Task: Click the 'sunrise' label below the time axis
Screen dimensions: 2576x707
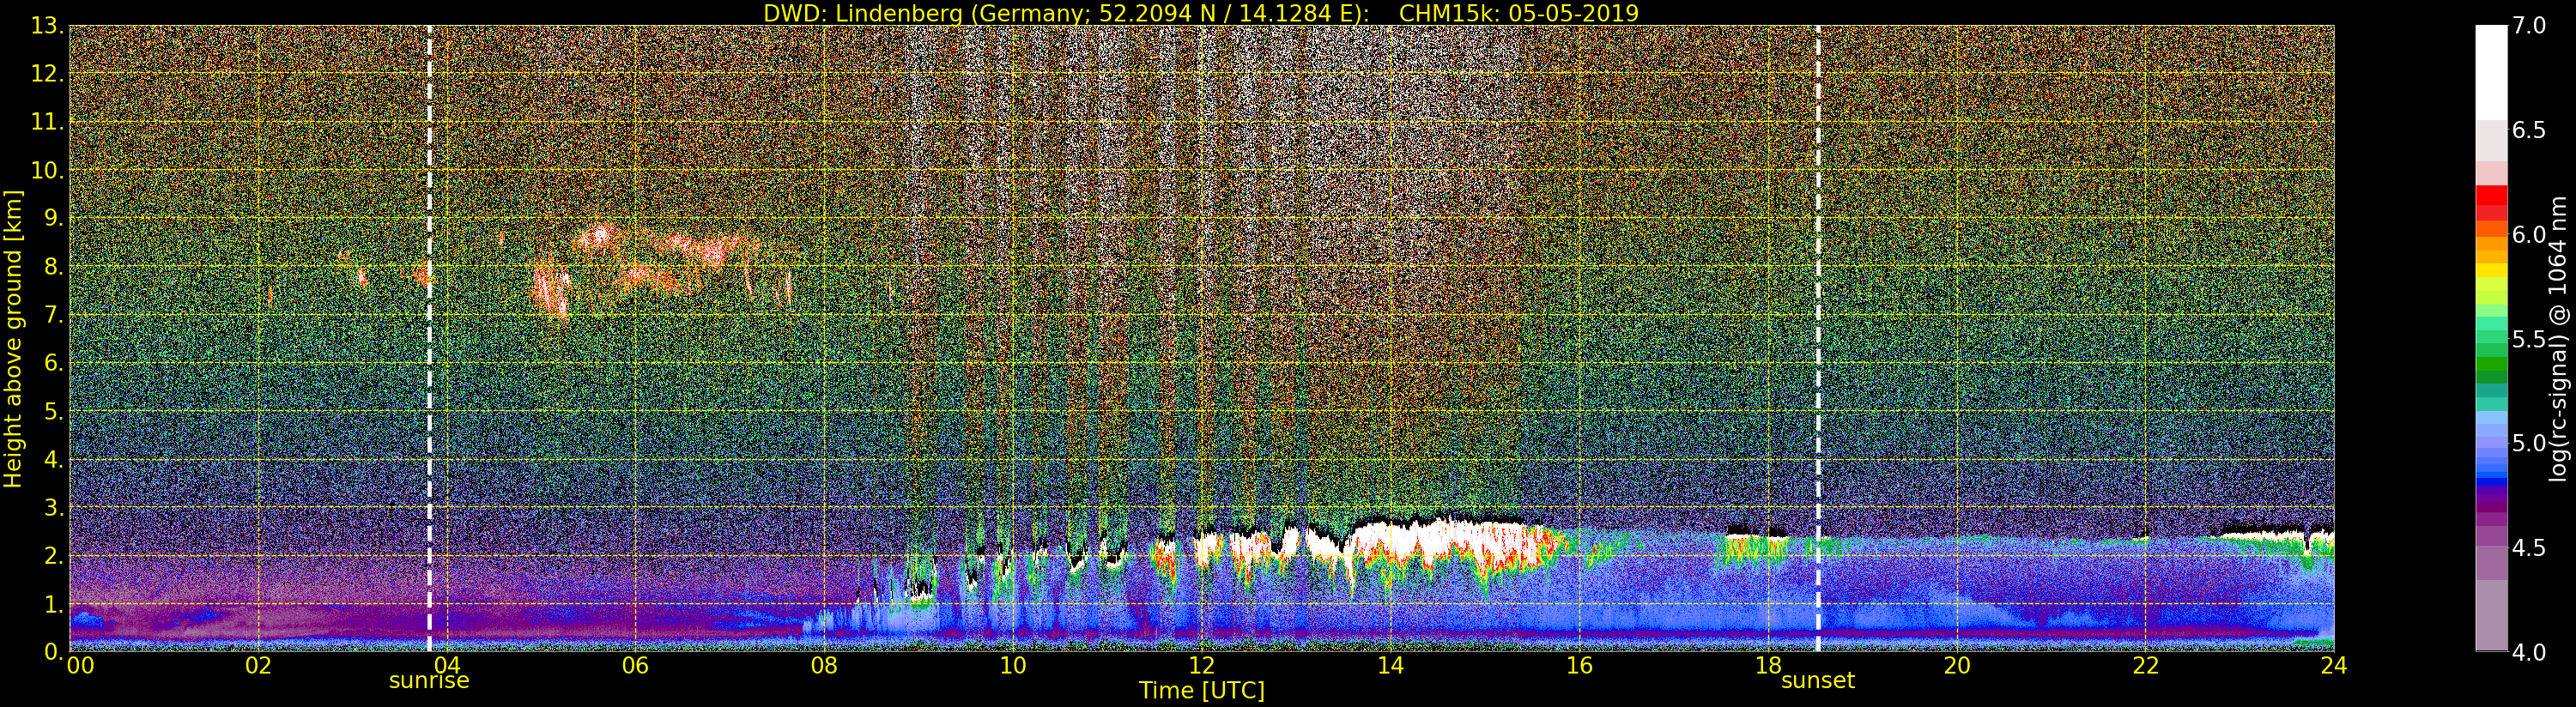Action: (429, 681)
